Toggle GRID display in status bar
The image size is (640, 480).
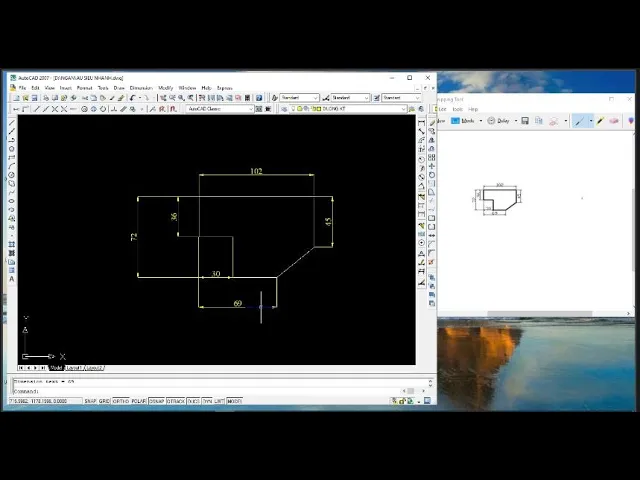click(x=104, y=401)
